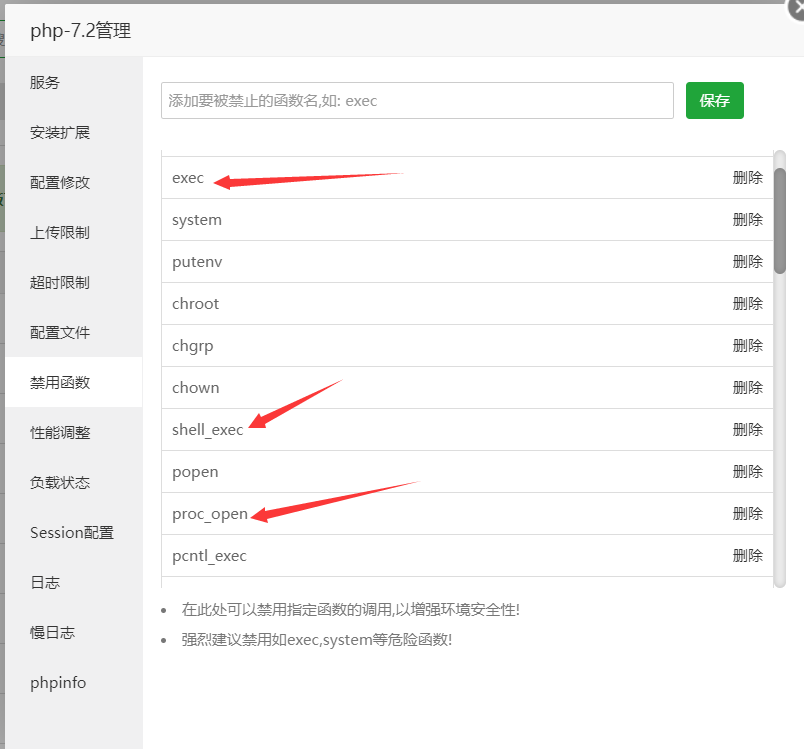The width and height of the screenshot is (804, 749).
Task: Delete the shell_exec row
Action: (x=747, y=430)
